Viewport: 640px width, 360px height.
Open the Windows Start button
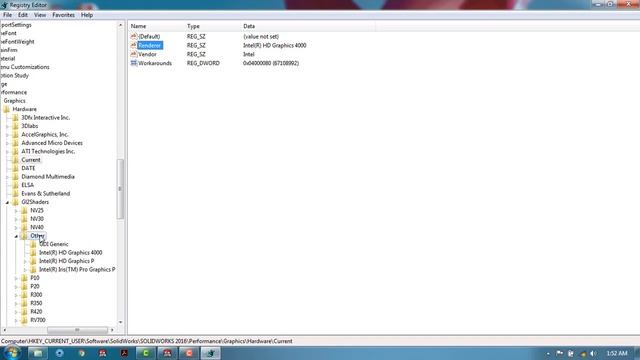tap(11, 353)
